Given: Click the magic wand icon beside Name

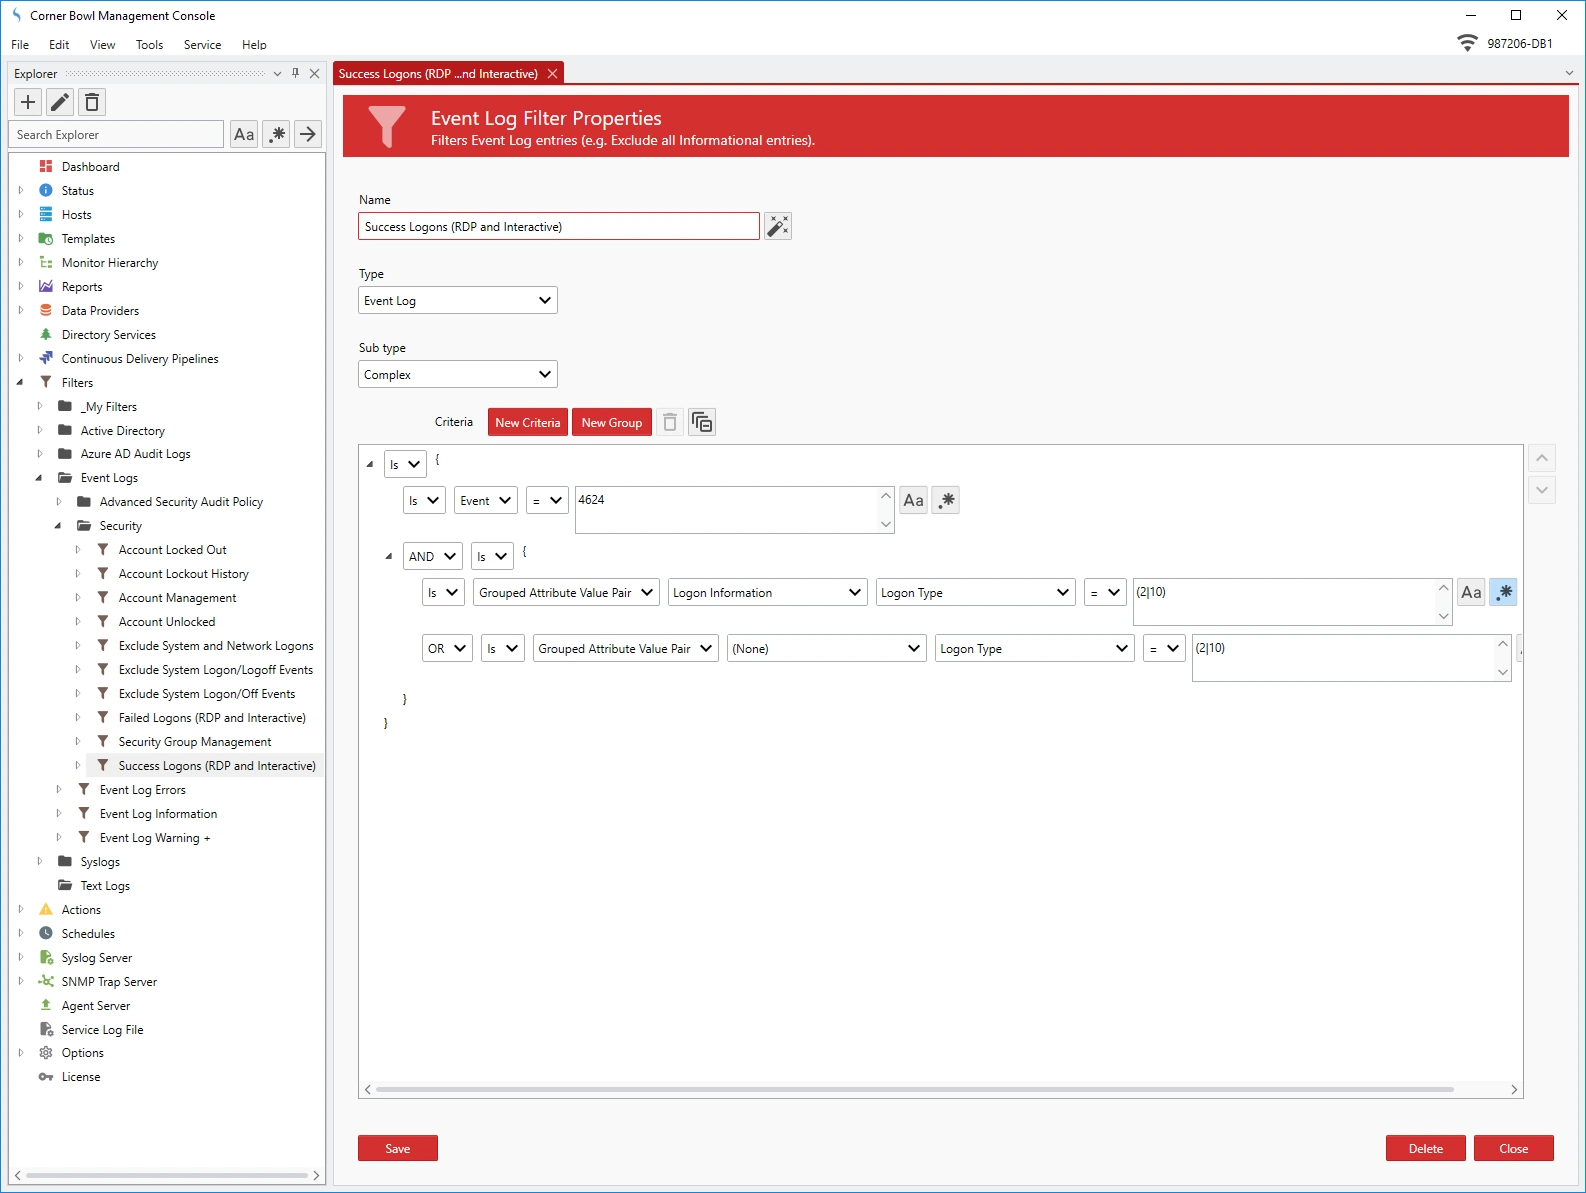Looking at the screenshot, I should point(778,226).
